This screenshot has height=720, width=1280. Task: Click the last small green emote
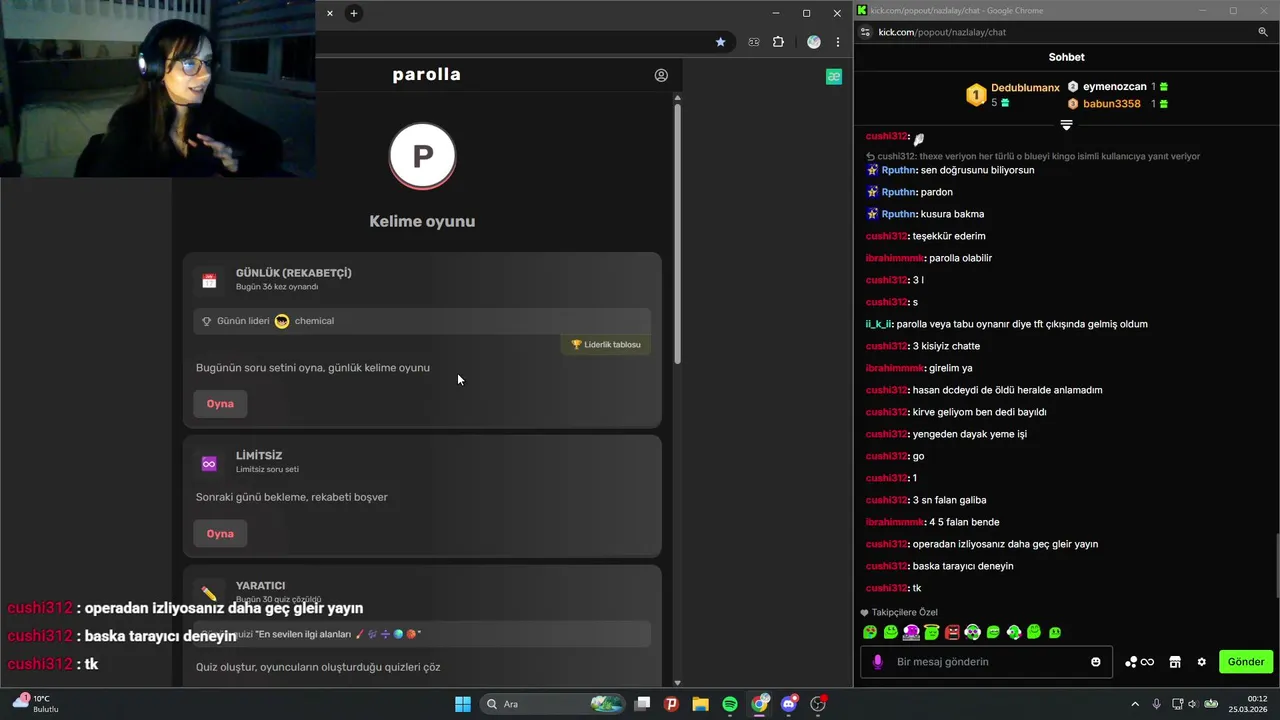(x=1055, y=632)
